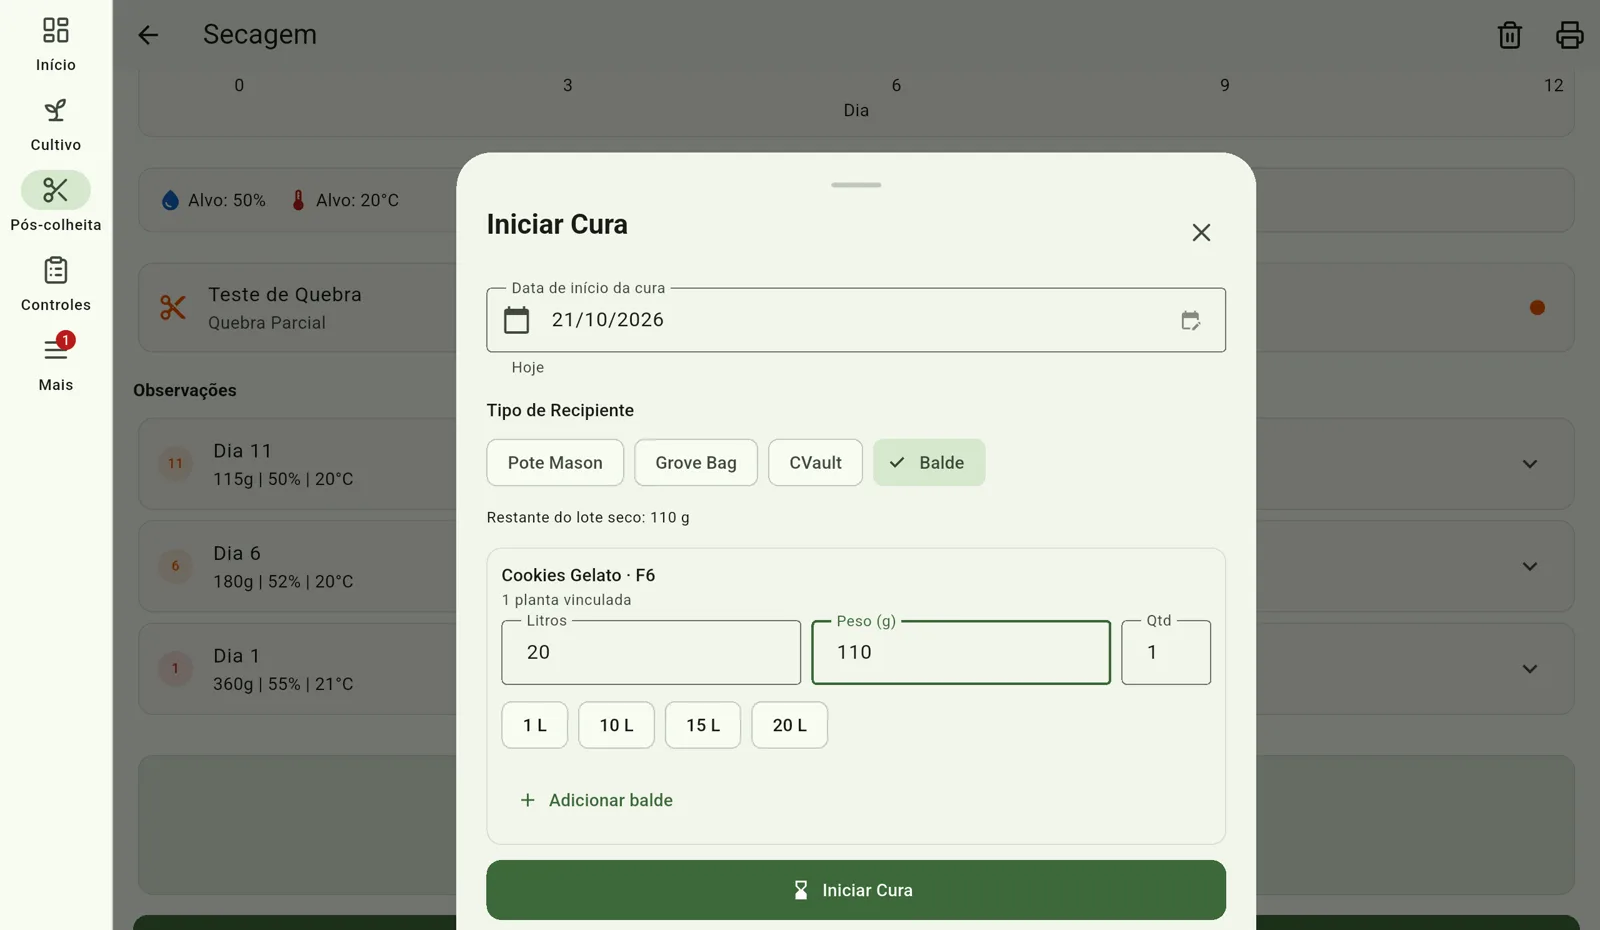Click the calendar edit icon in date field

1190,320
